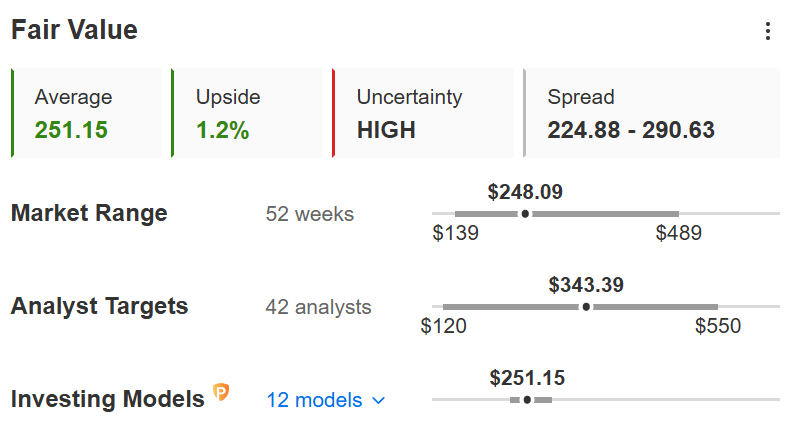Click the 12 models link
Image resolution: width=786 pixels, height=436 pixels.
(314, 400)
